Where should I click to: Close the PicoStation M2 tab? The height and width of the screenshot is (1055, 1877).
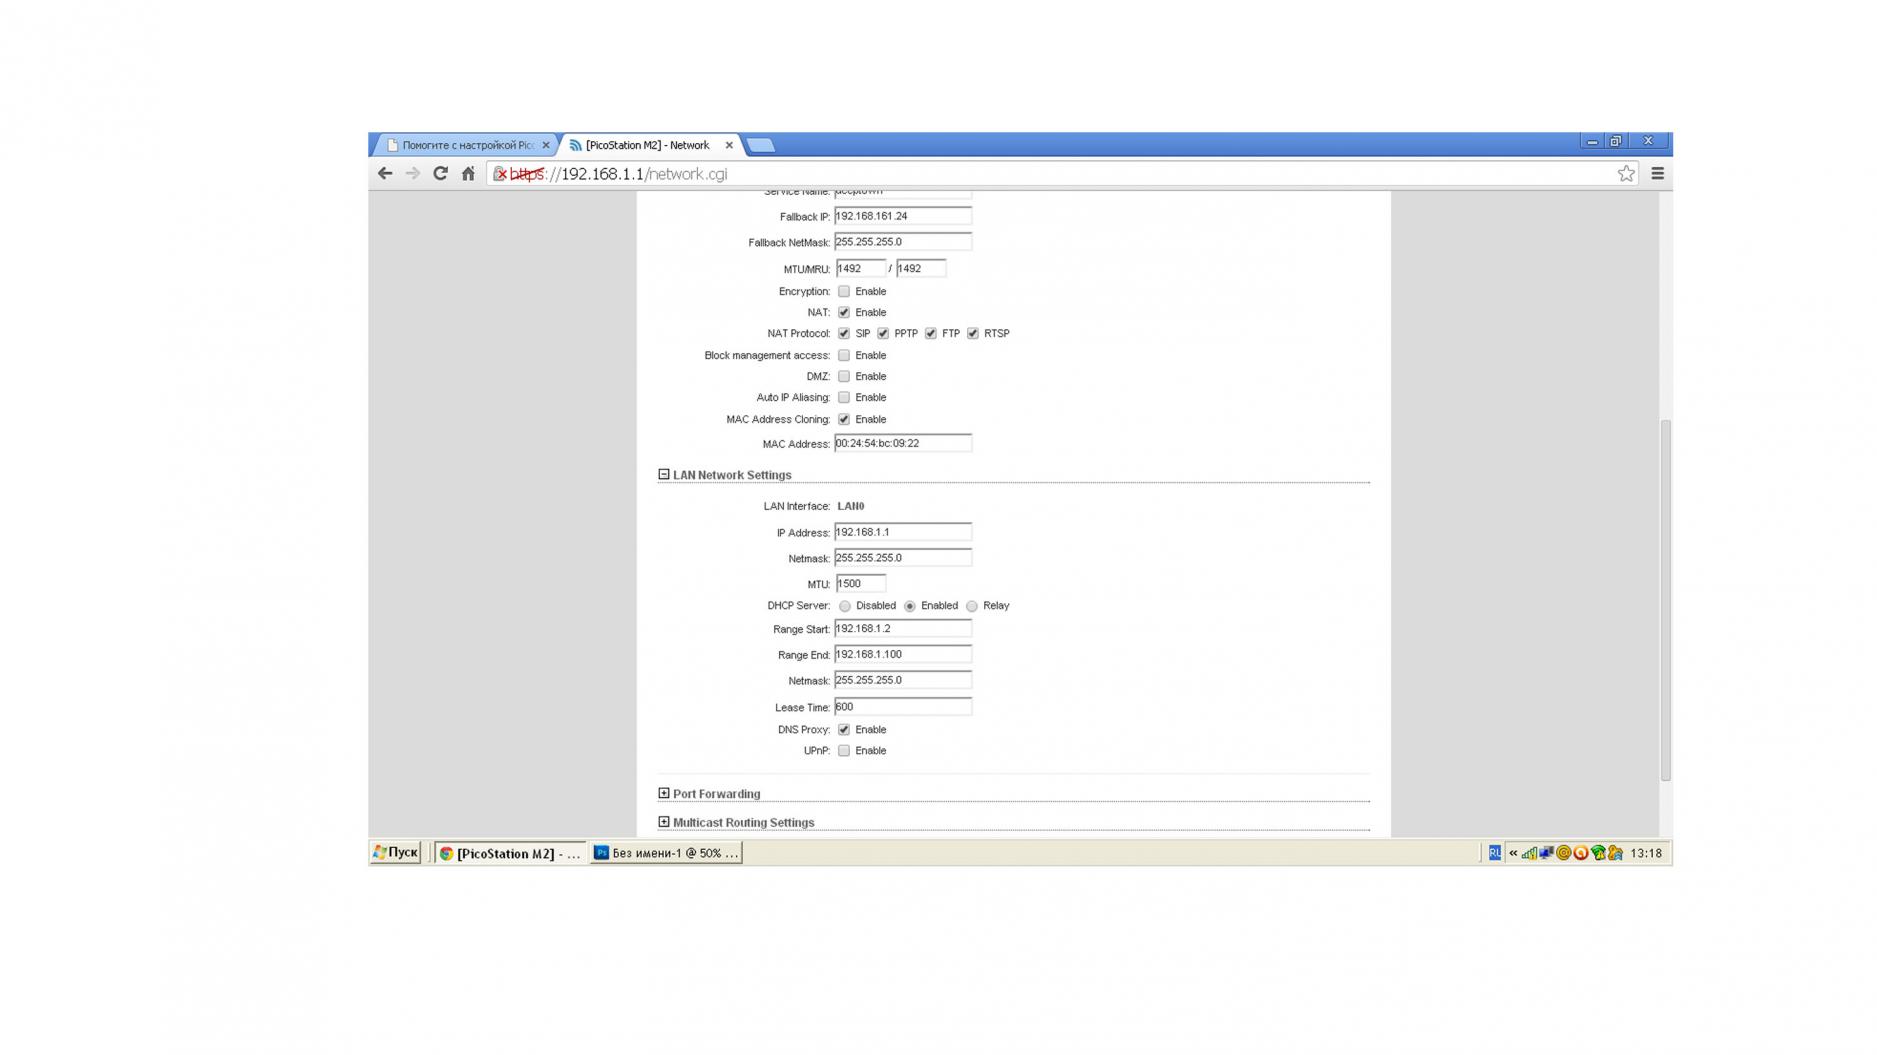(x=729, y=145)
